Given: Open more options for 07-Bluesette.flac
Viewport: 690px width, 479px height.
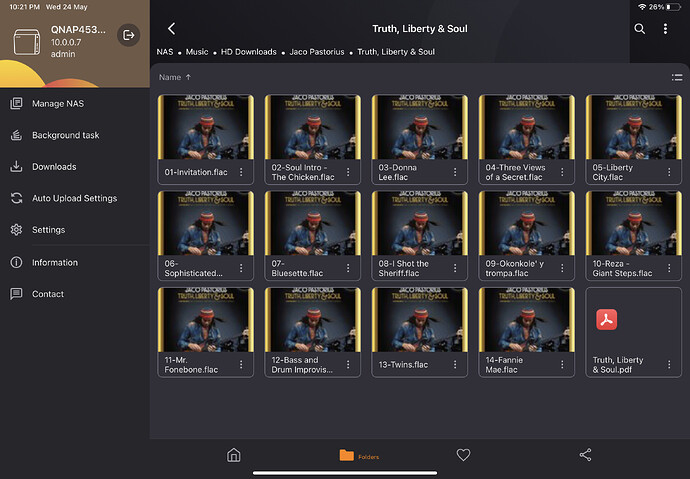Looking at the screenshot, I should pos(348,268).
